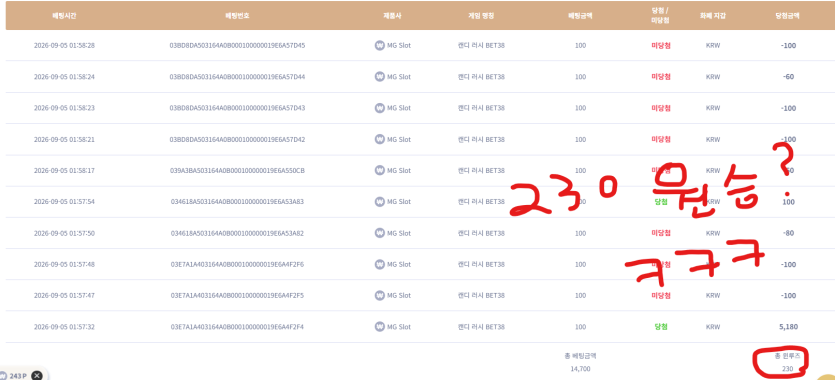Click the winning amount -60
835x380 pixels.
click(x=788, y=77)
